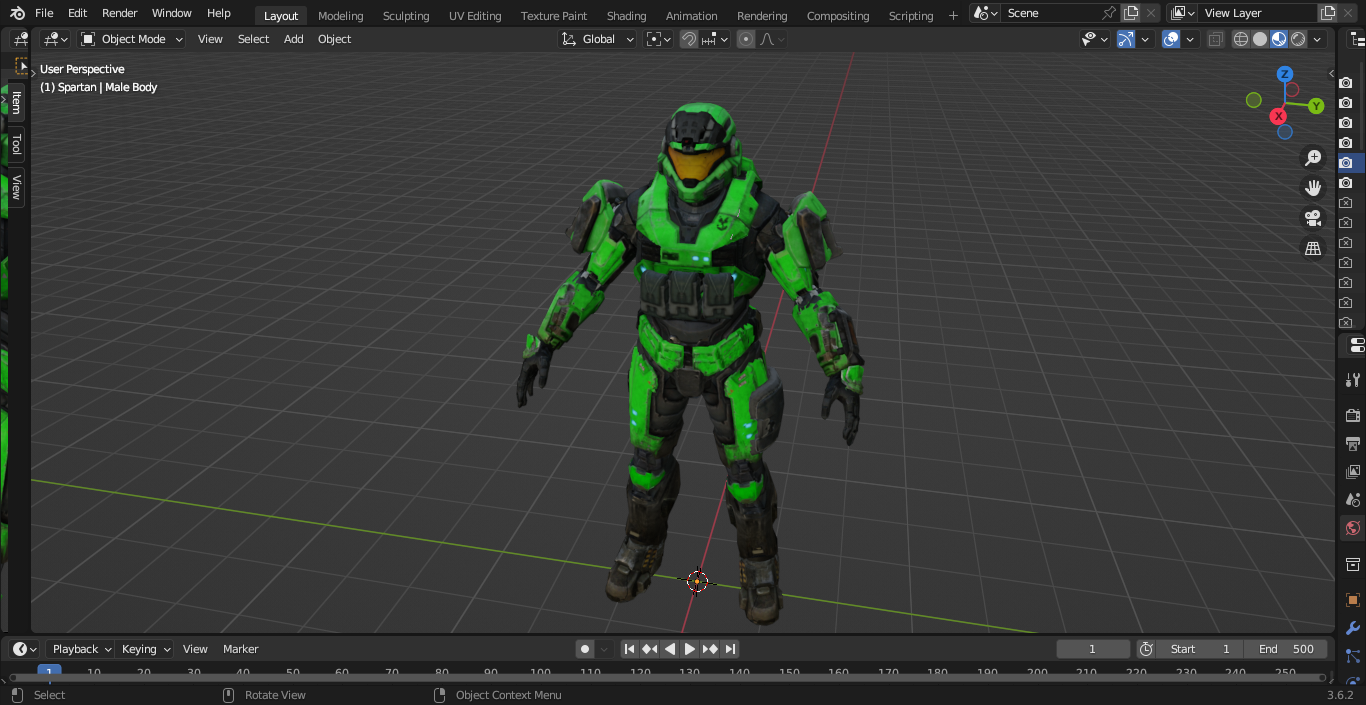Open the Add menu in viewport header
The height and width of the screenshot is (705, 1366).
pos(293,39)
